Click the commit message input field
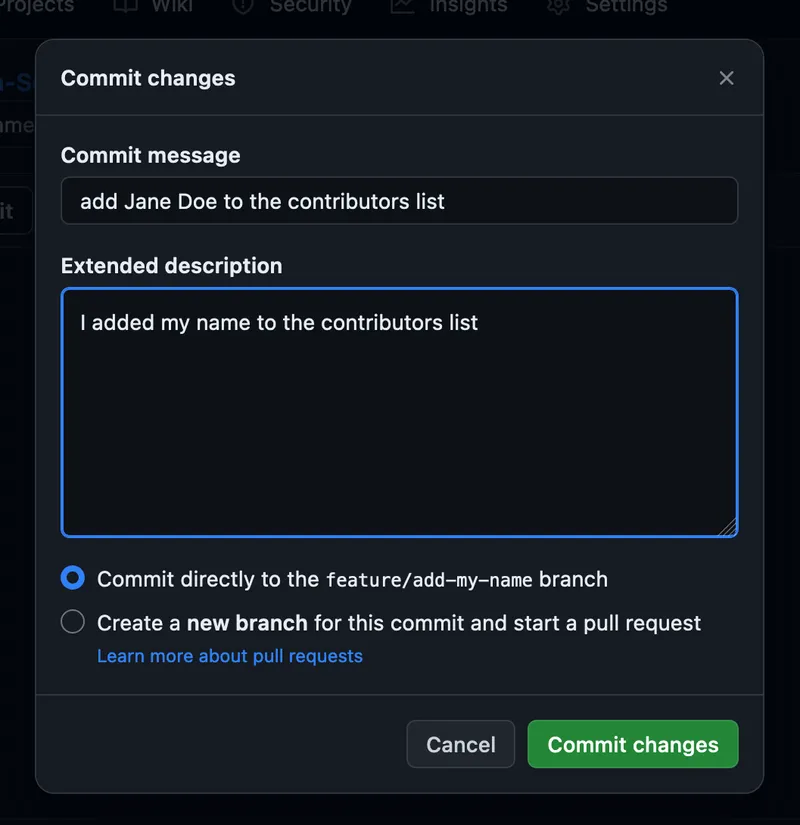Image resolution: width=800 pixels, height=825 pixels. [400, 200]
